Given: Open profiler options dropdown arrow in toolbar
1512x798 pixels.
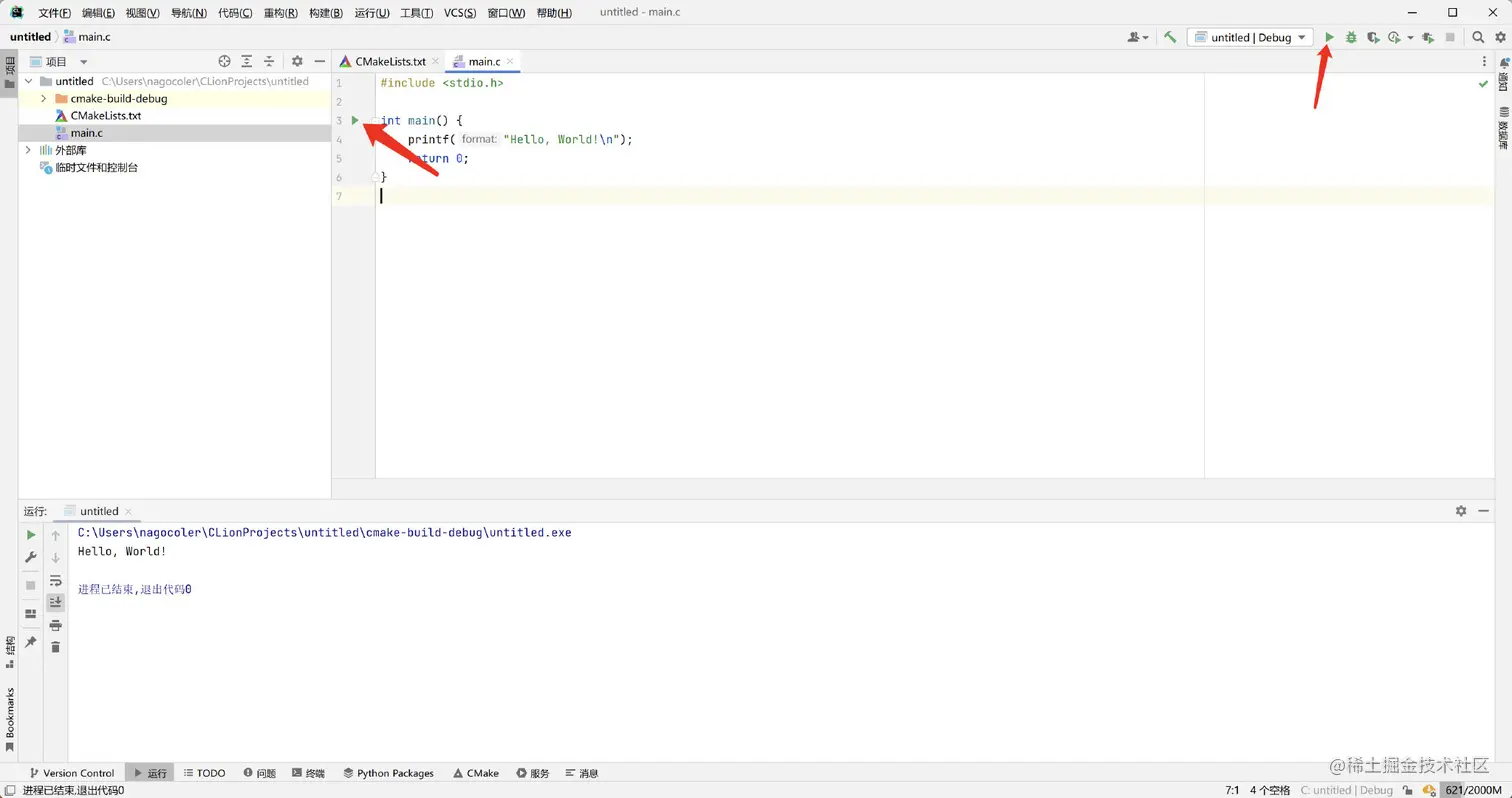Looking at the screenshot, I should pos(1410,37).
